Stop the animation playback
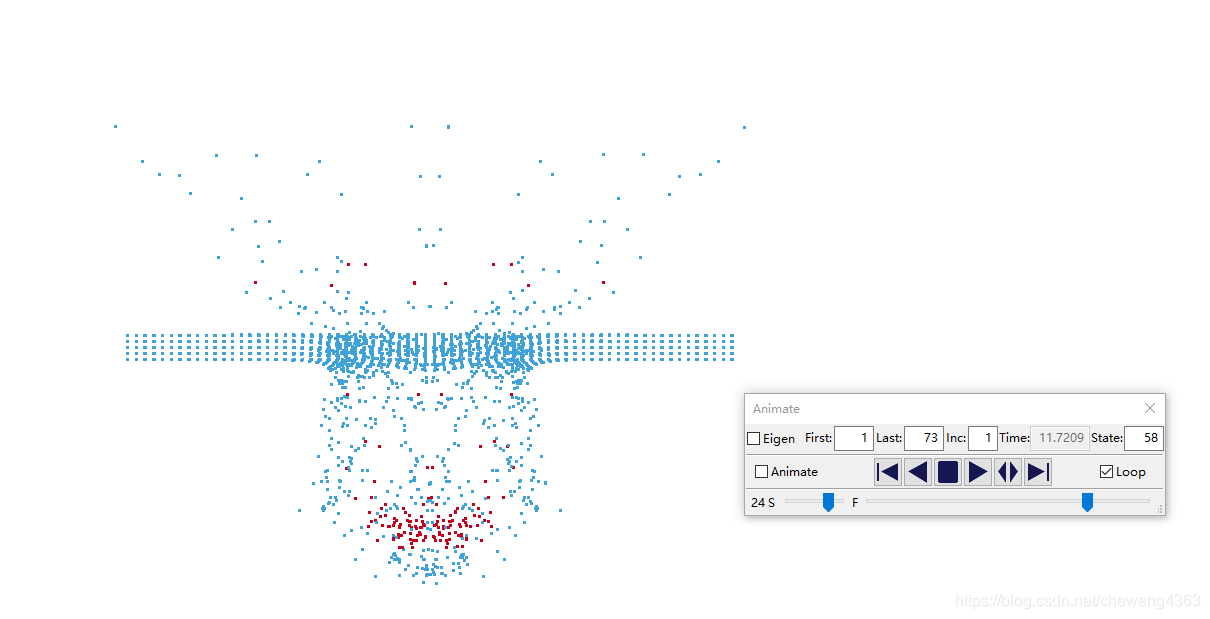1210x619 pixels. coord(948,472)
